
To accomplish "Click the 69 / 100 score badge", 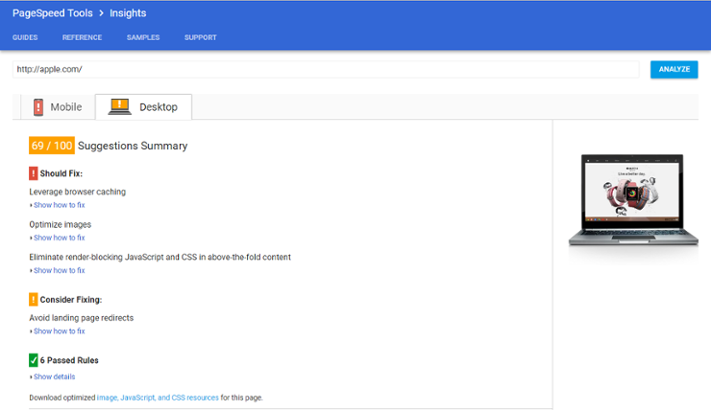I will pyautogui.click(x=52, y=146).
